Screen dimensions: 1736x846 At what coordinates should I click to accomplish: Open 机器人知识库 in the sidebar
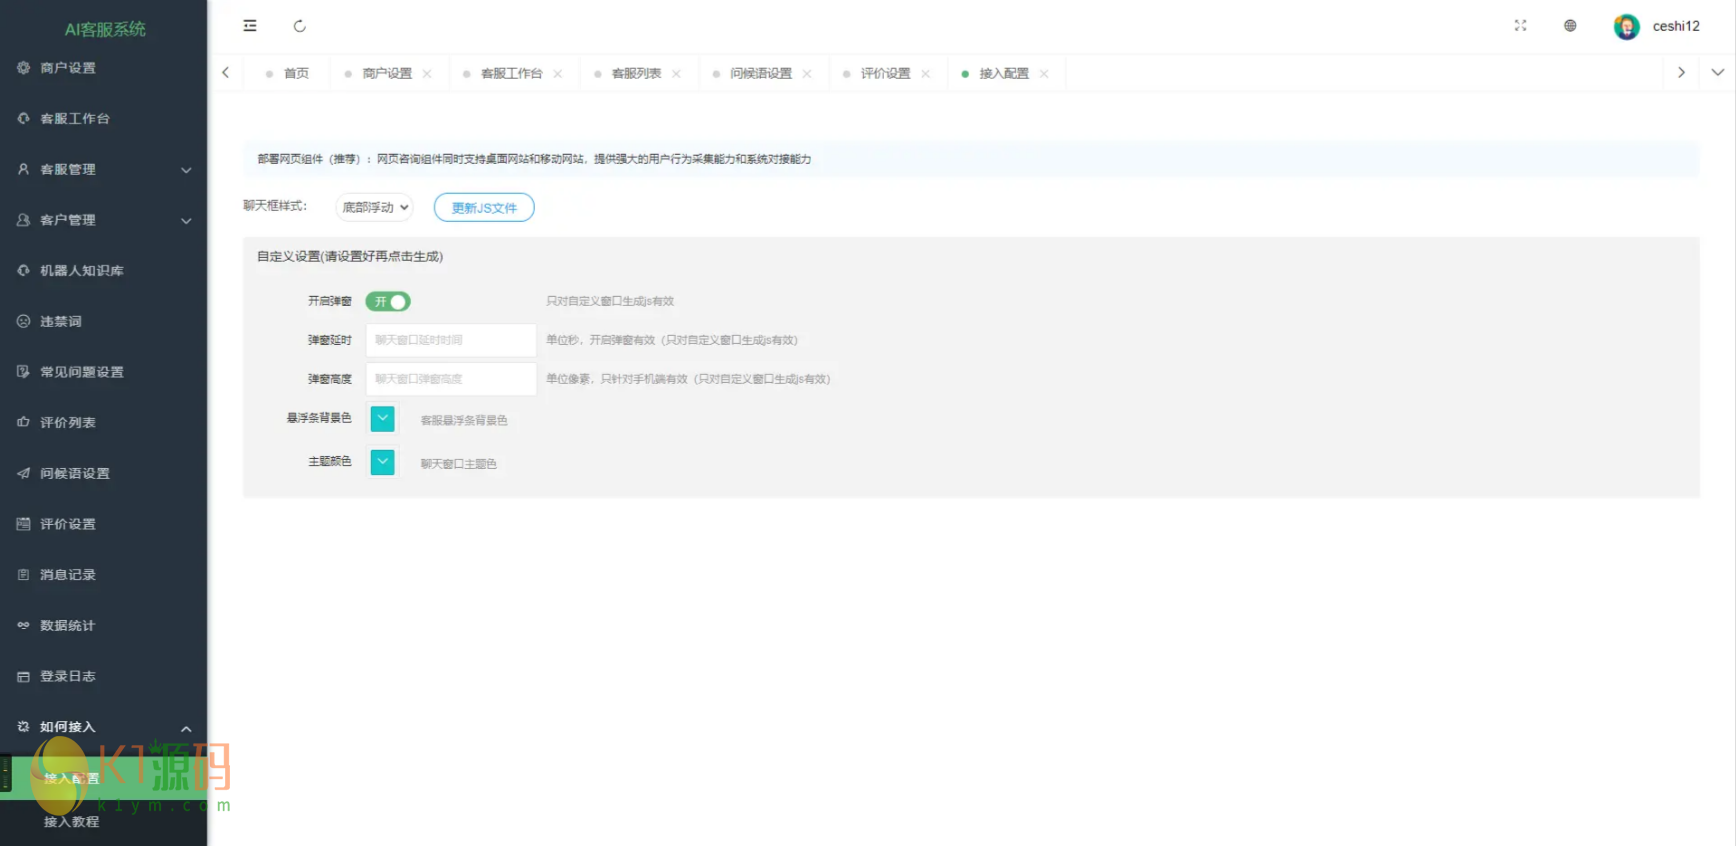[x=82, y=271]
